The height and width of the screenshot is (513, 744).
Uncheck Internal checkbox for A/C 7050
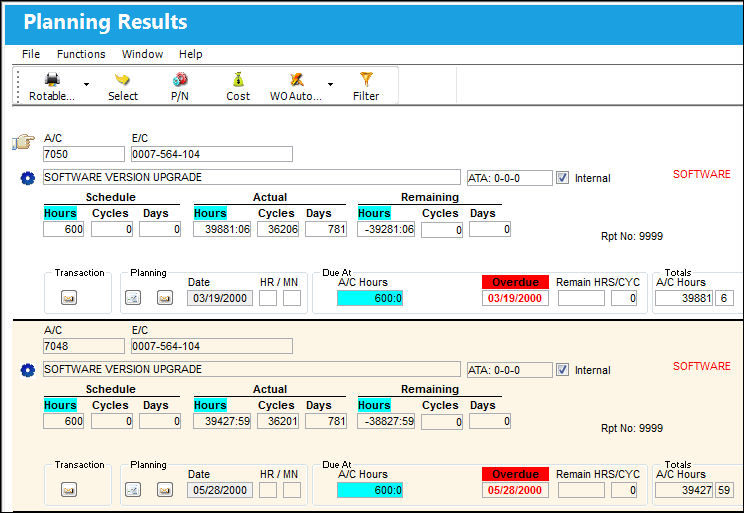coord(562,178)
